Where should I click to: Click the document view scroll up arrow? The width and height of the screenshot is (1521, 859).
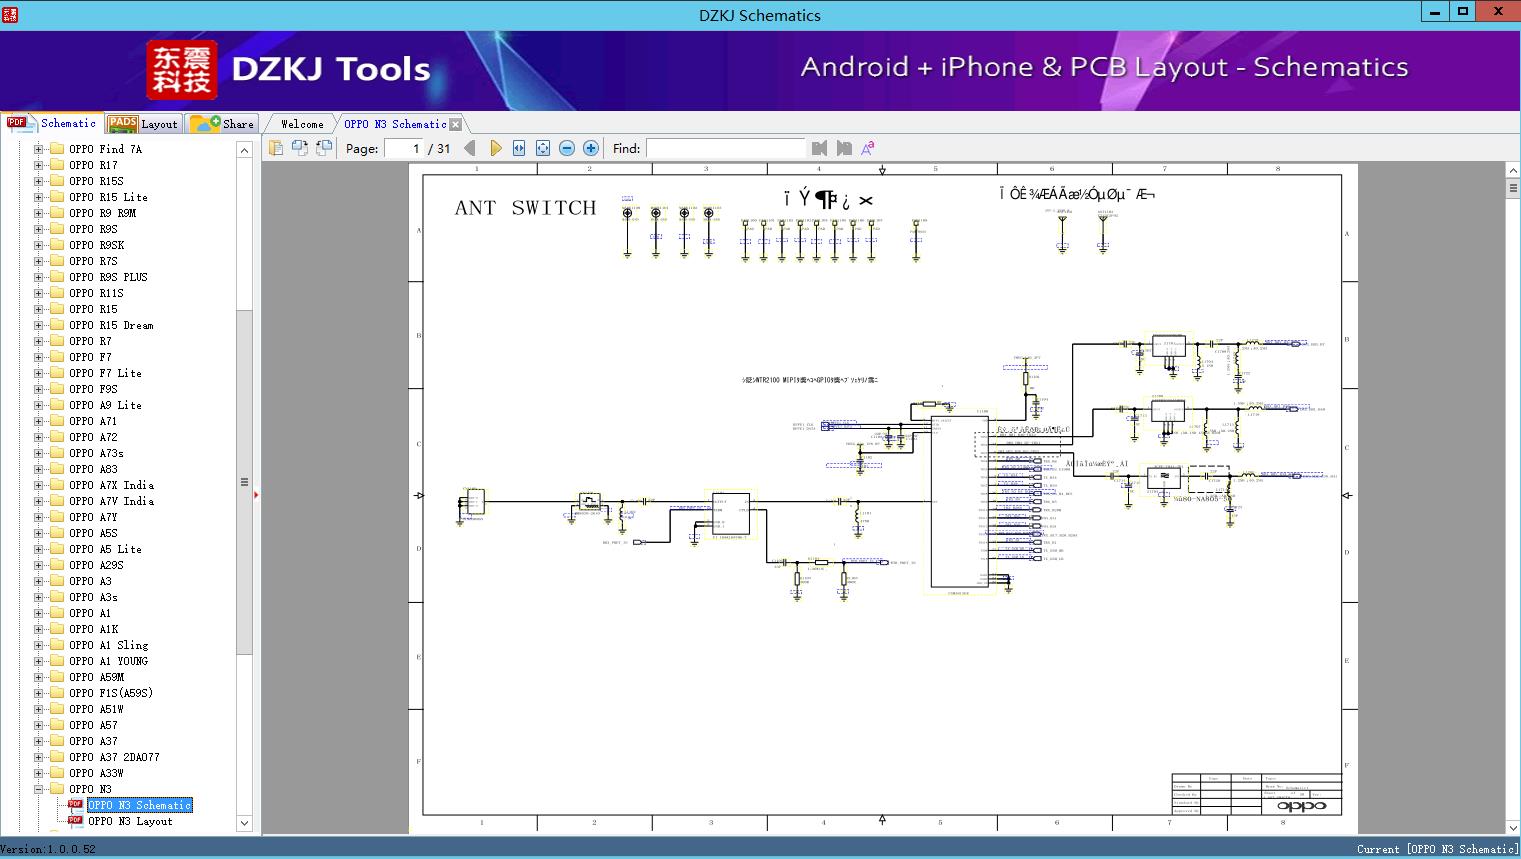click(x=1513, y=171)
